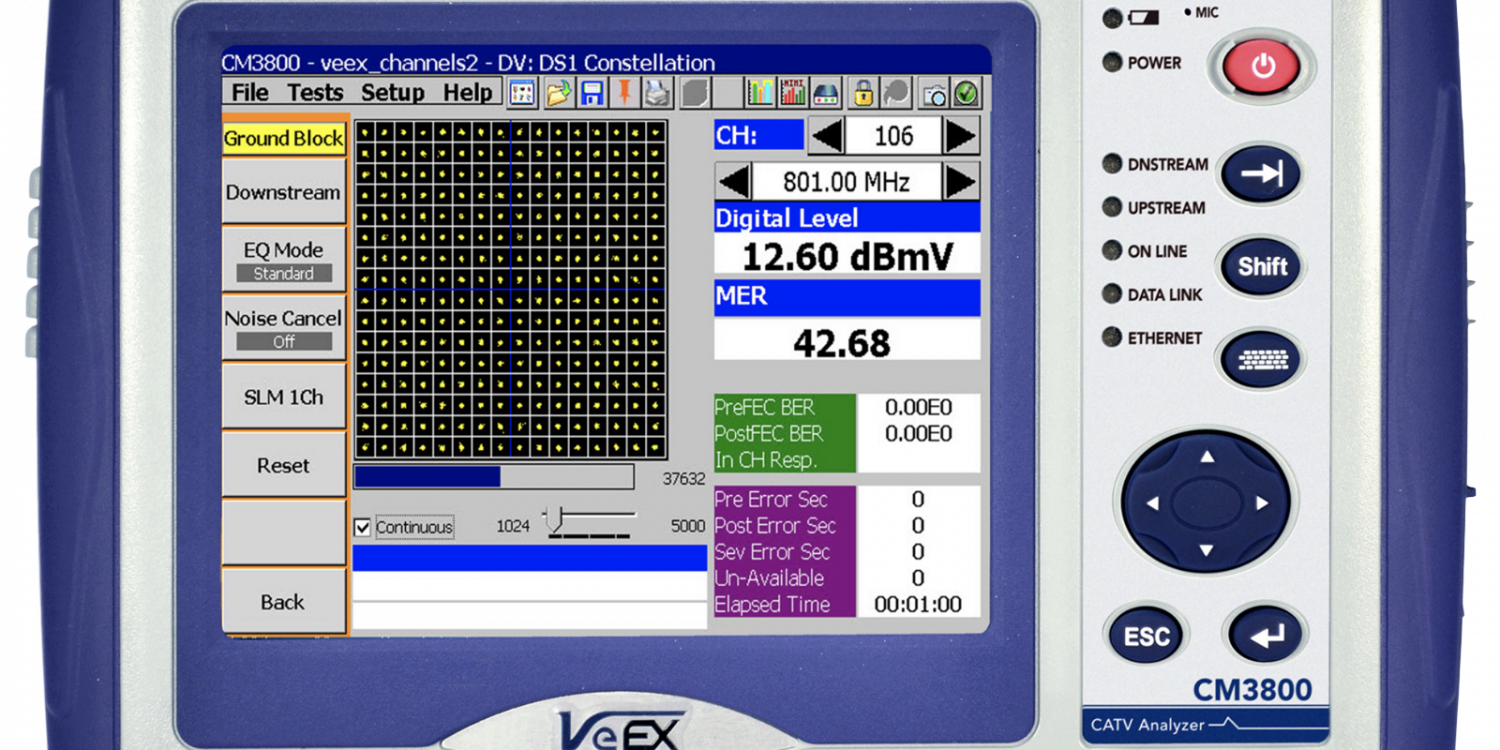
Task: Push the hardware Shift button
Action: click(x=1261, y=267)
